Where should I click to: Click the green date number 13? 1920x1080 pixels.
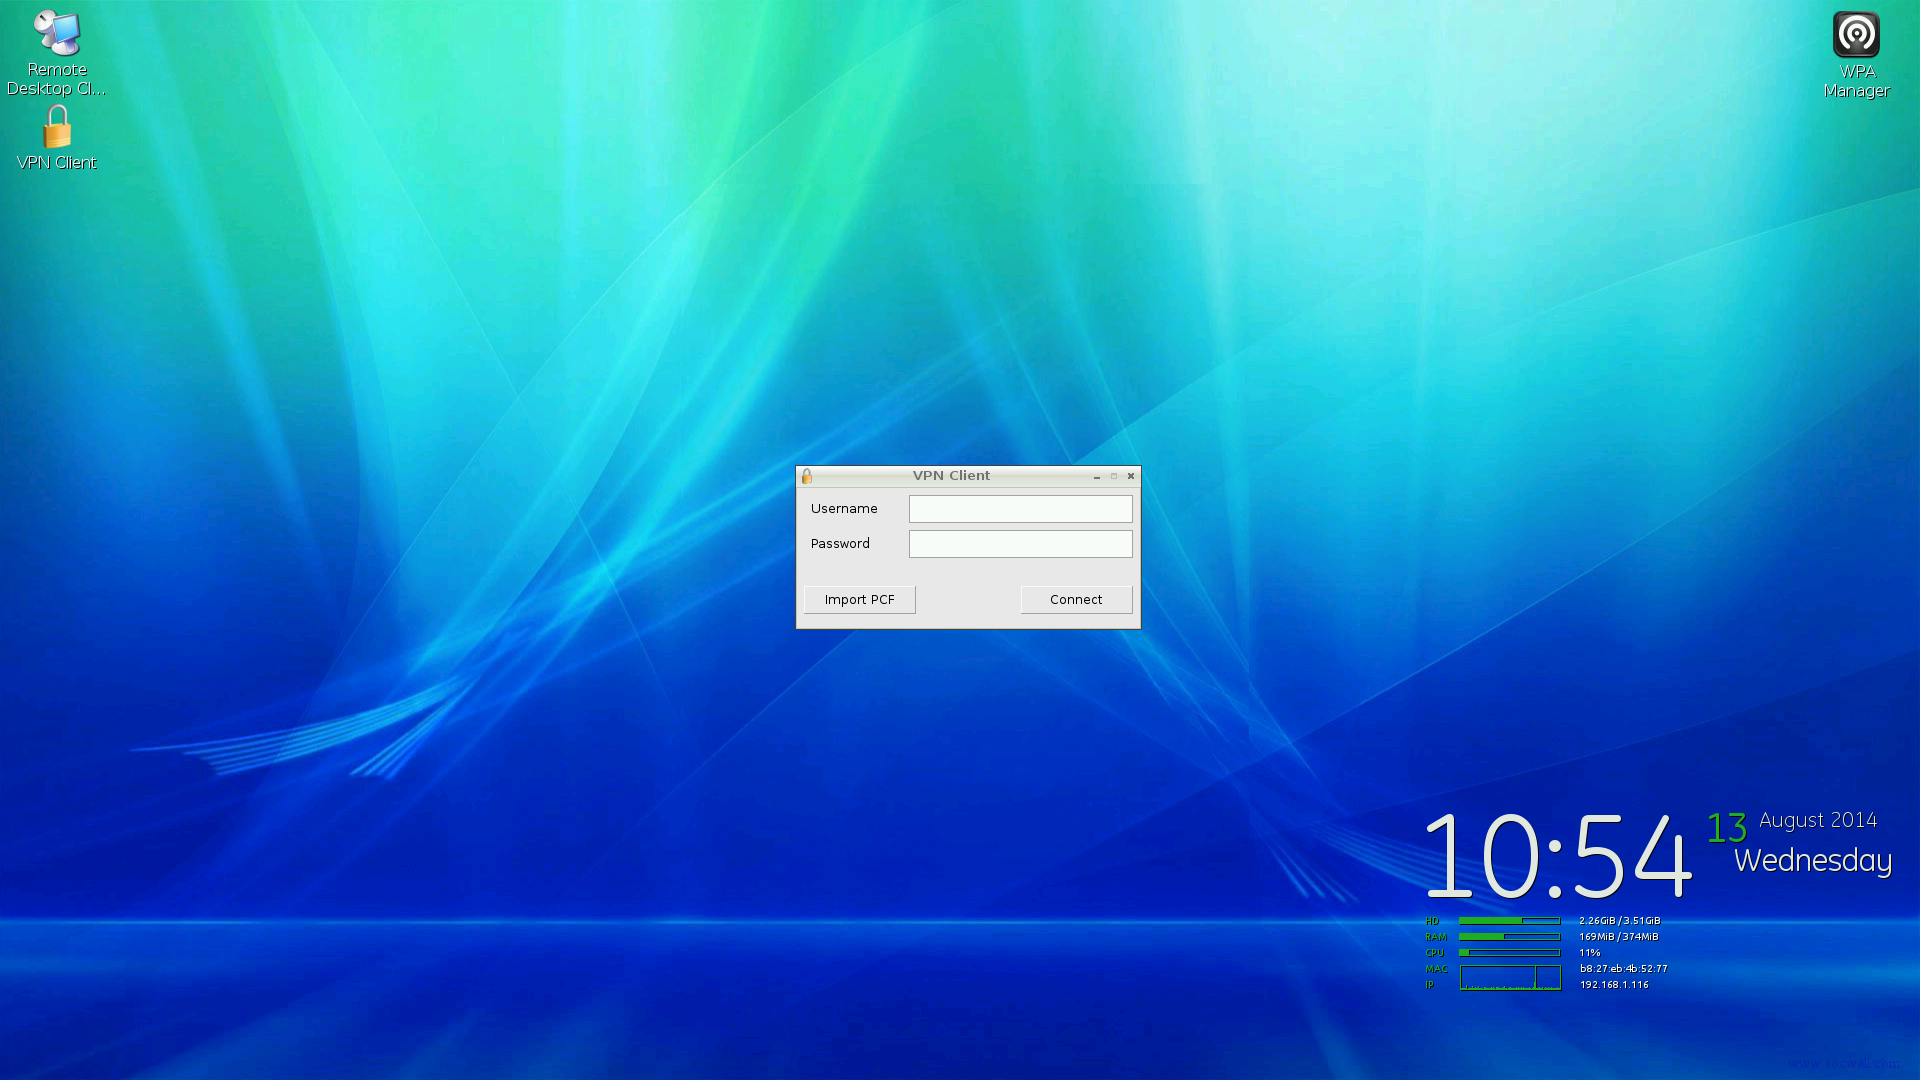click(x=1726, y=828)
